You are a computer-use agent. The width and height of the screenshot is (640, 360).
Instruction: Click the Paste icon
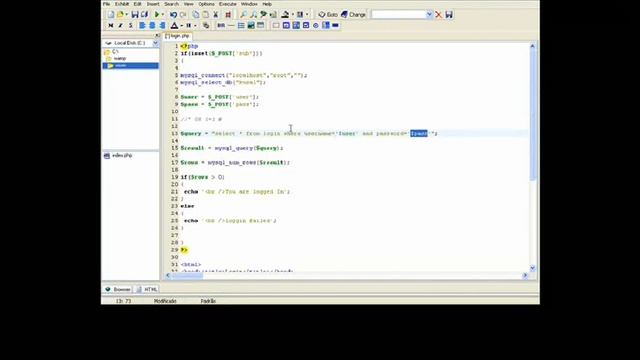(x=206, y=15)
